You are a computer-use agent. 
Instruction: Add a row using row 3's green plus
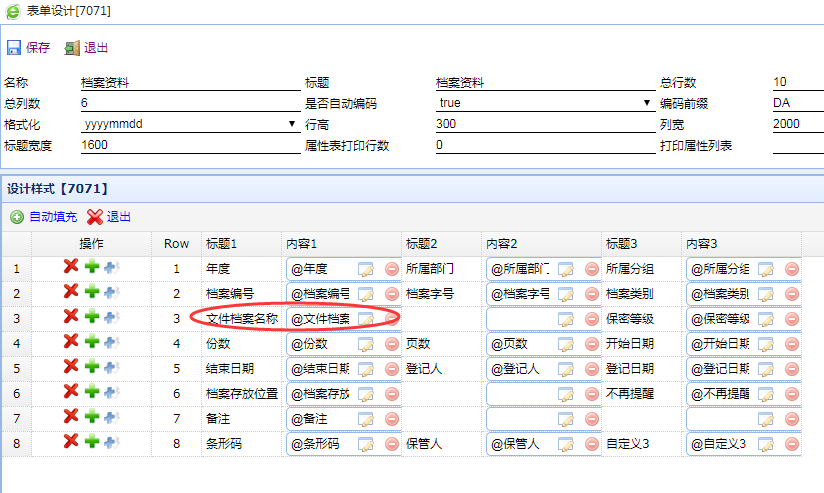point(91,317)
